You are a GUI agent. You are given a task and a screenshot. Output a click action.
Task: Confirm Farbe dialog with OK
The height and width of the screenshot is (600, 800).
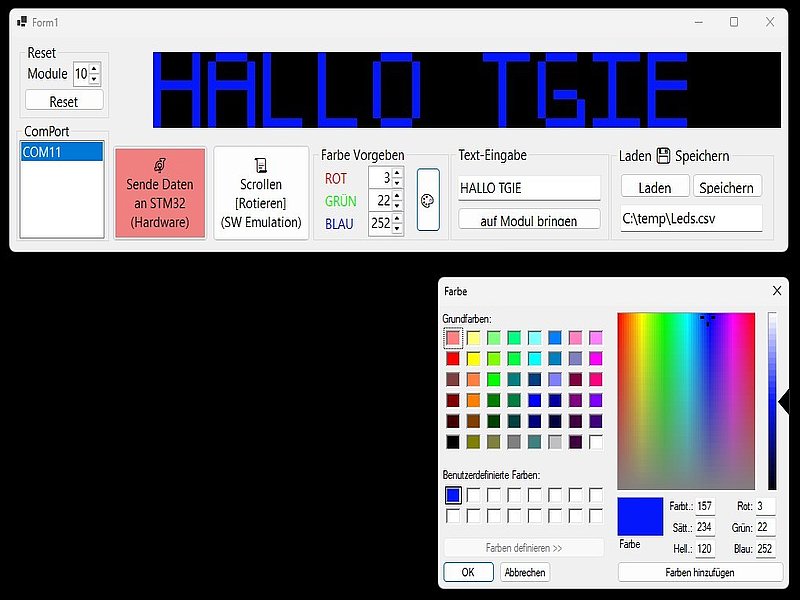tap(468, 572)
